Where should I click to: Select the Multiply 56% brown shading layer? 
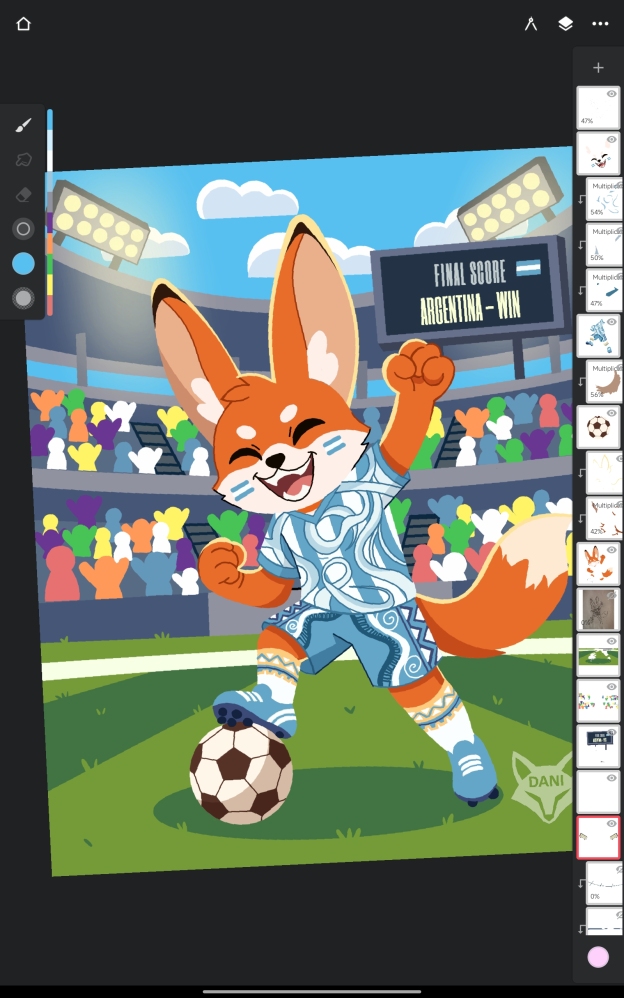[604, 381]
